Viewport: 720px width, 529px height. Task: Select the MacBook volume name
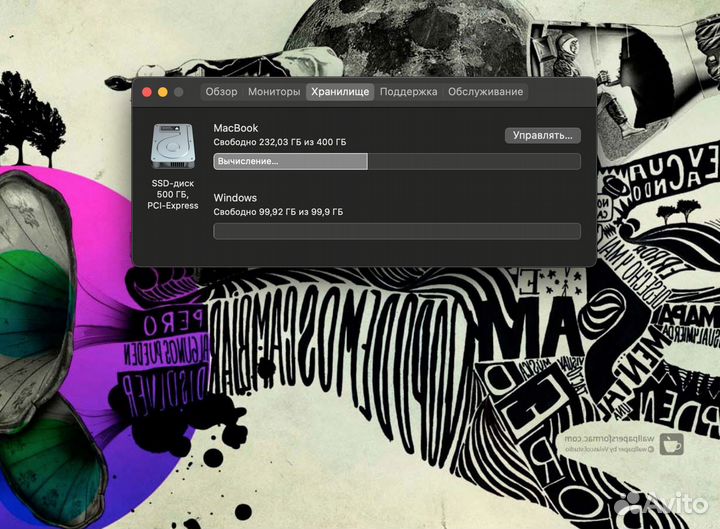236,128
